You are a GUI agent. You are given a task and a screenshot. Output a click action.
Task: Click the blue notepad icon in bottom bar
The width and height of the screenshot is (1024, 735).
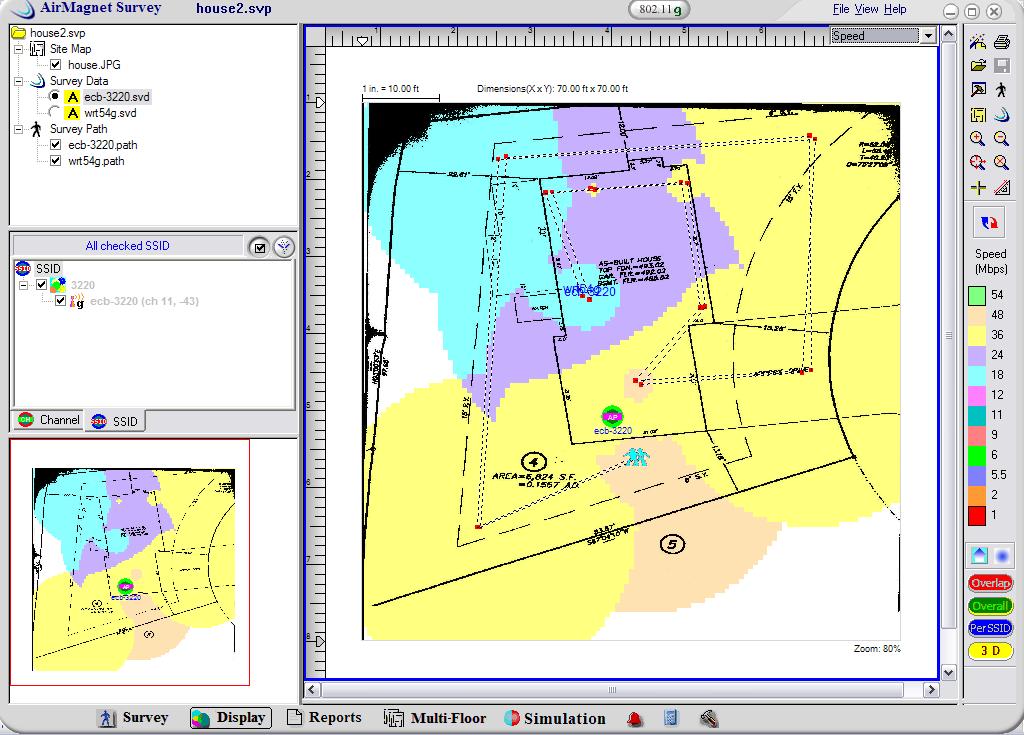pos(671,718)
